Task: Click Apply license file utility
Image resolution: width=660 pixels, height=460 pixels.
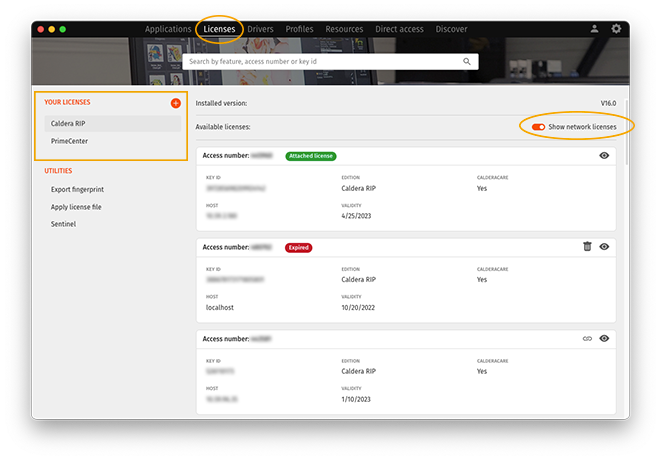Action: [x=76, y=207]
